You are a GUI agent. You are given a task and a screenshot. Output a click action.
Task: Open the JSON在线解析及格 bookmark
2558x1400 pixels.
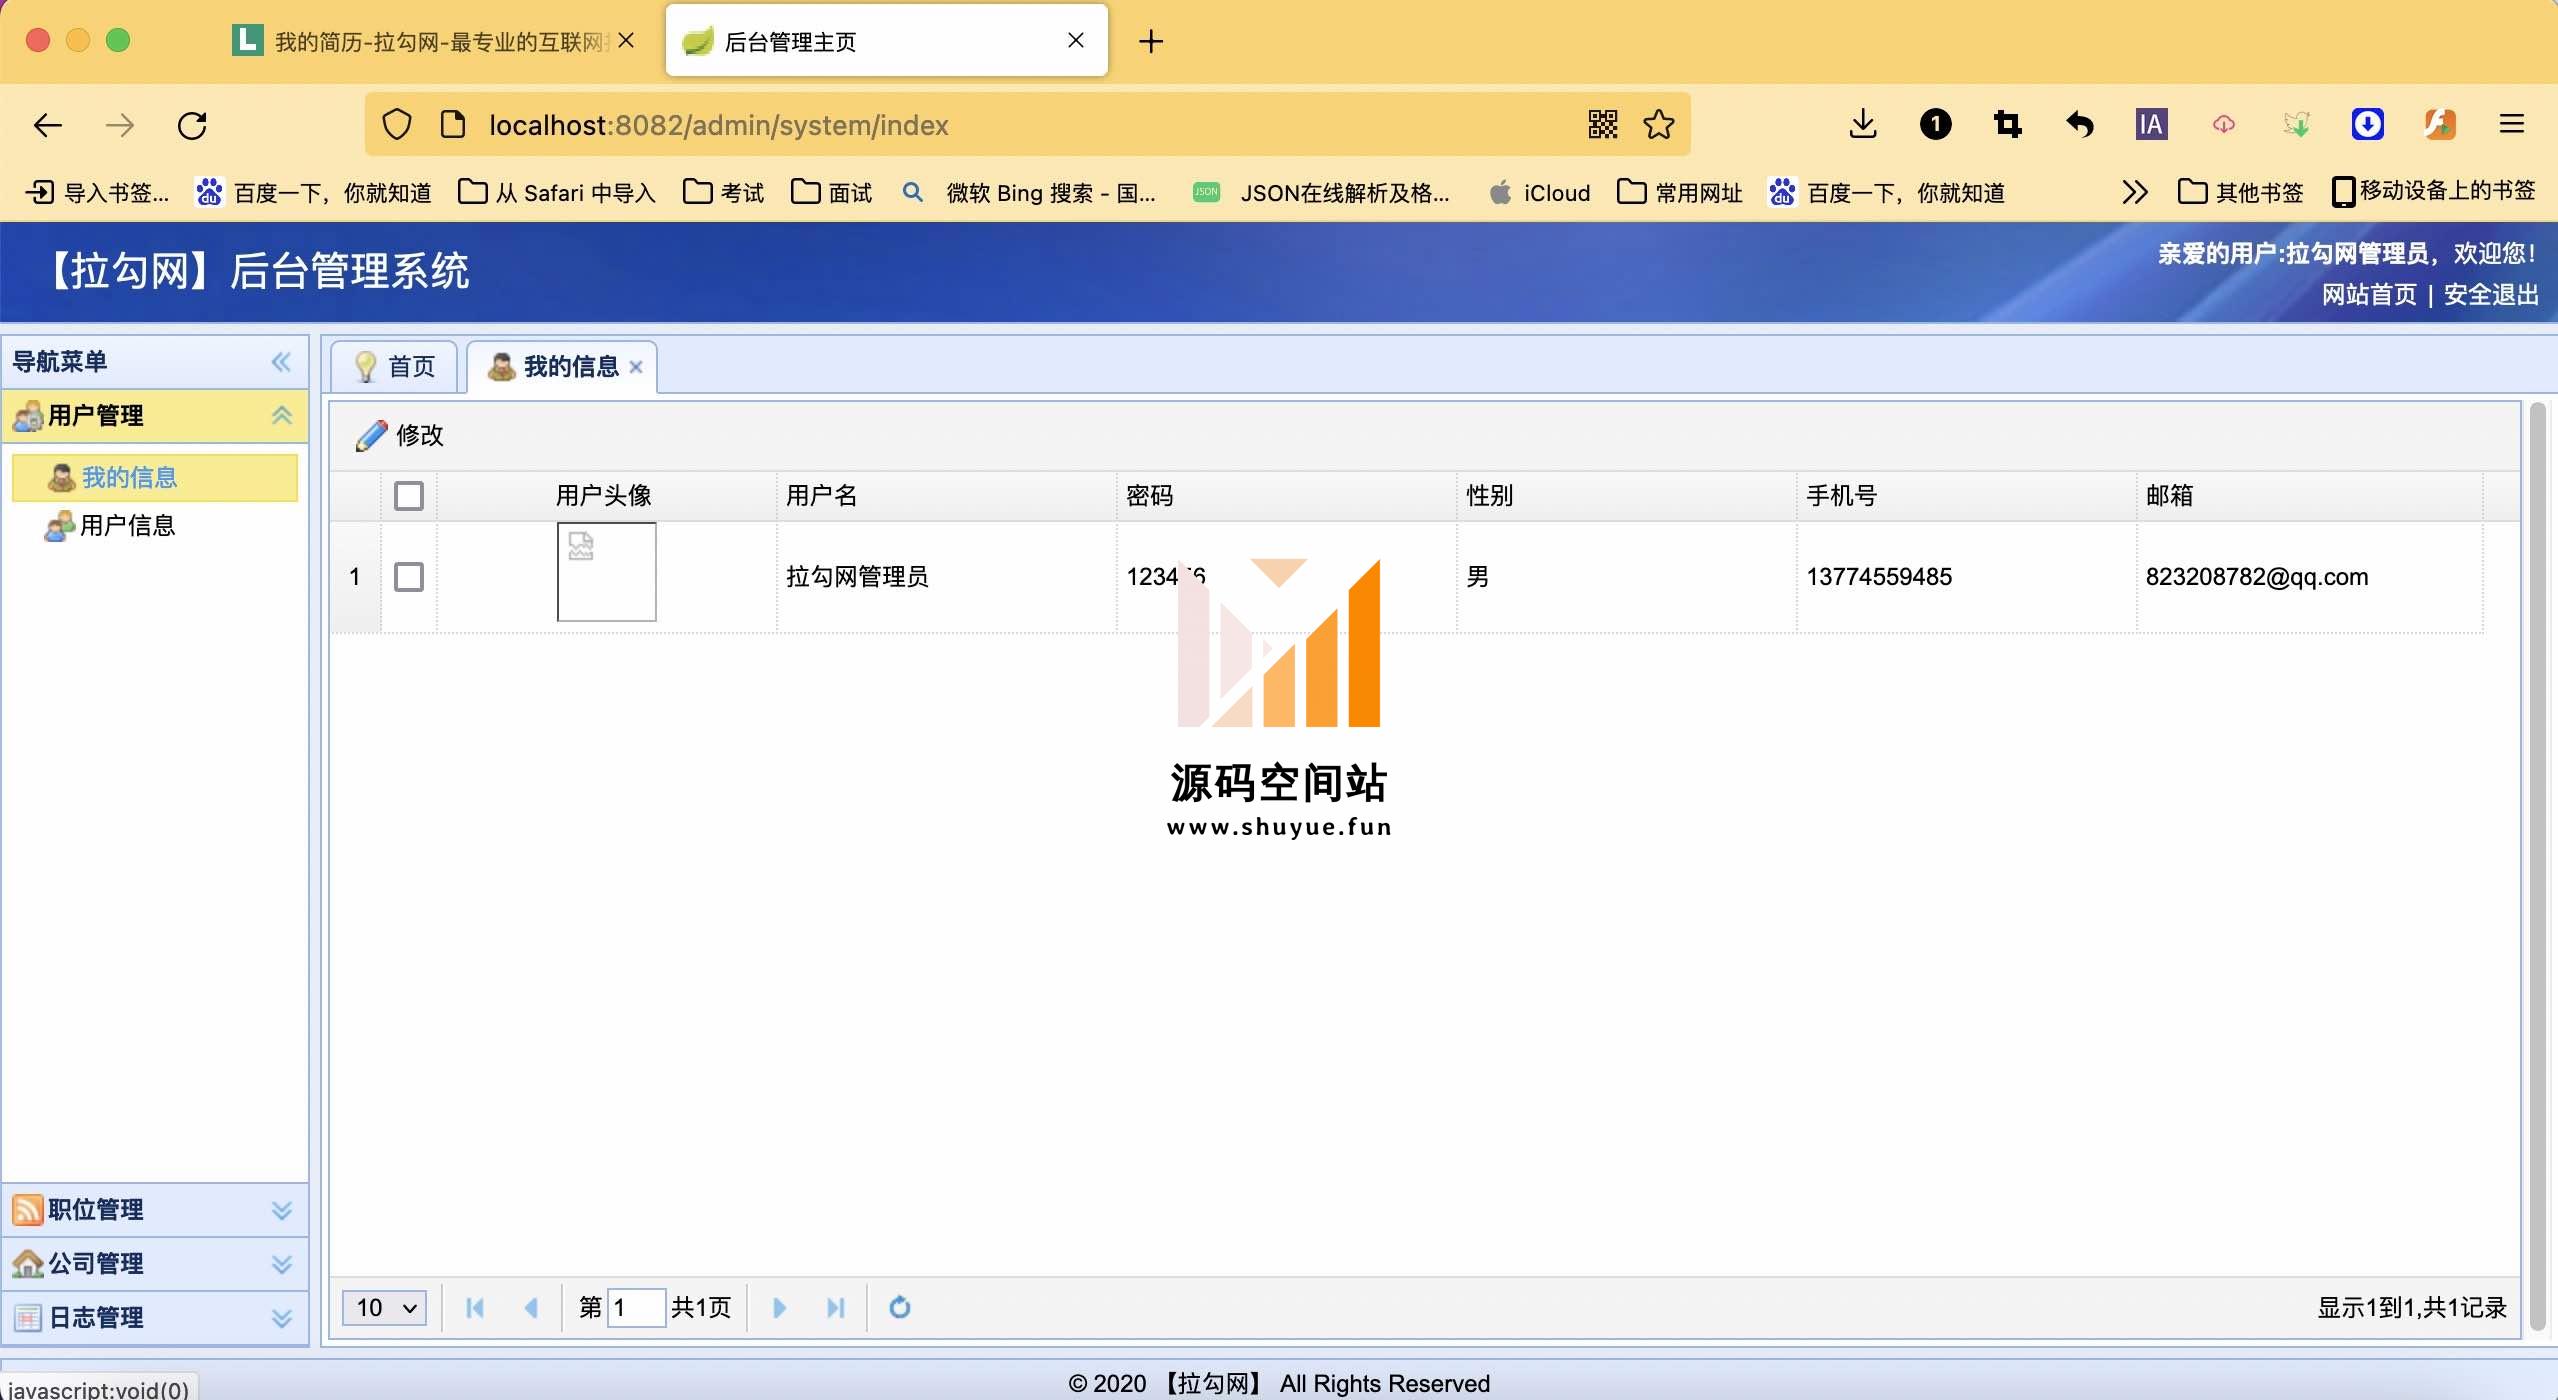click(x=1320, y=192)
